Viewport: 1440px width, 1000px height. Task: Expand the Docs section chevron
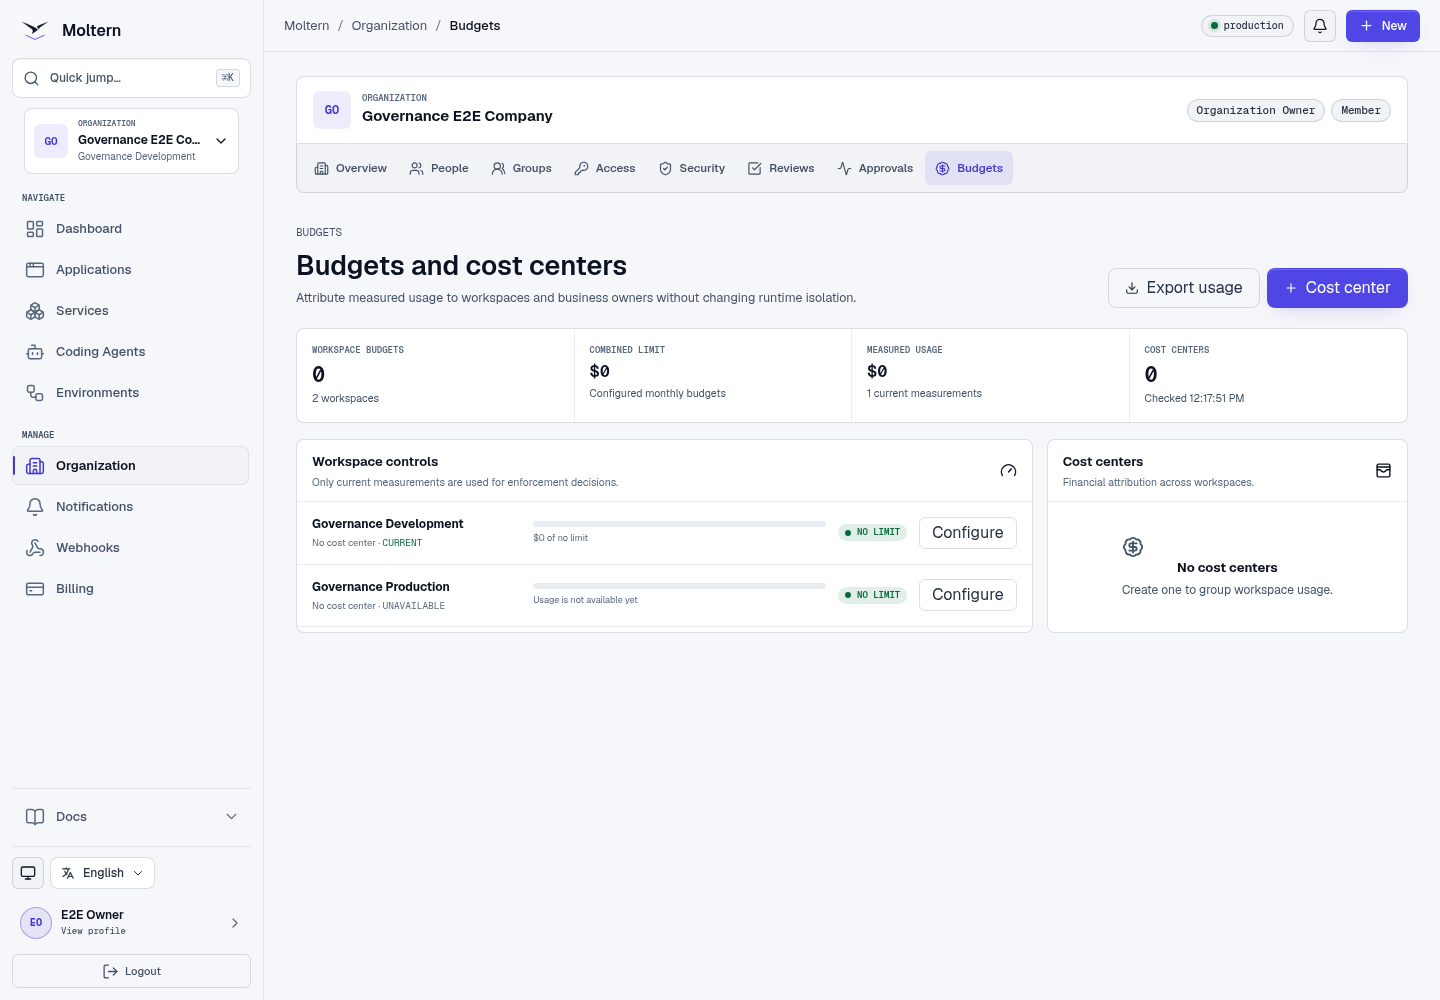point(232,817)
